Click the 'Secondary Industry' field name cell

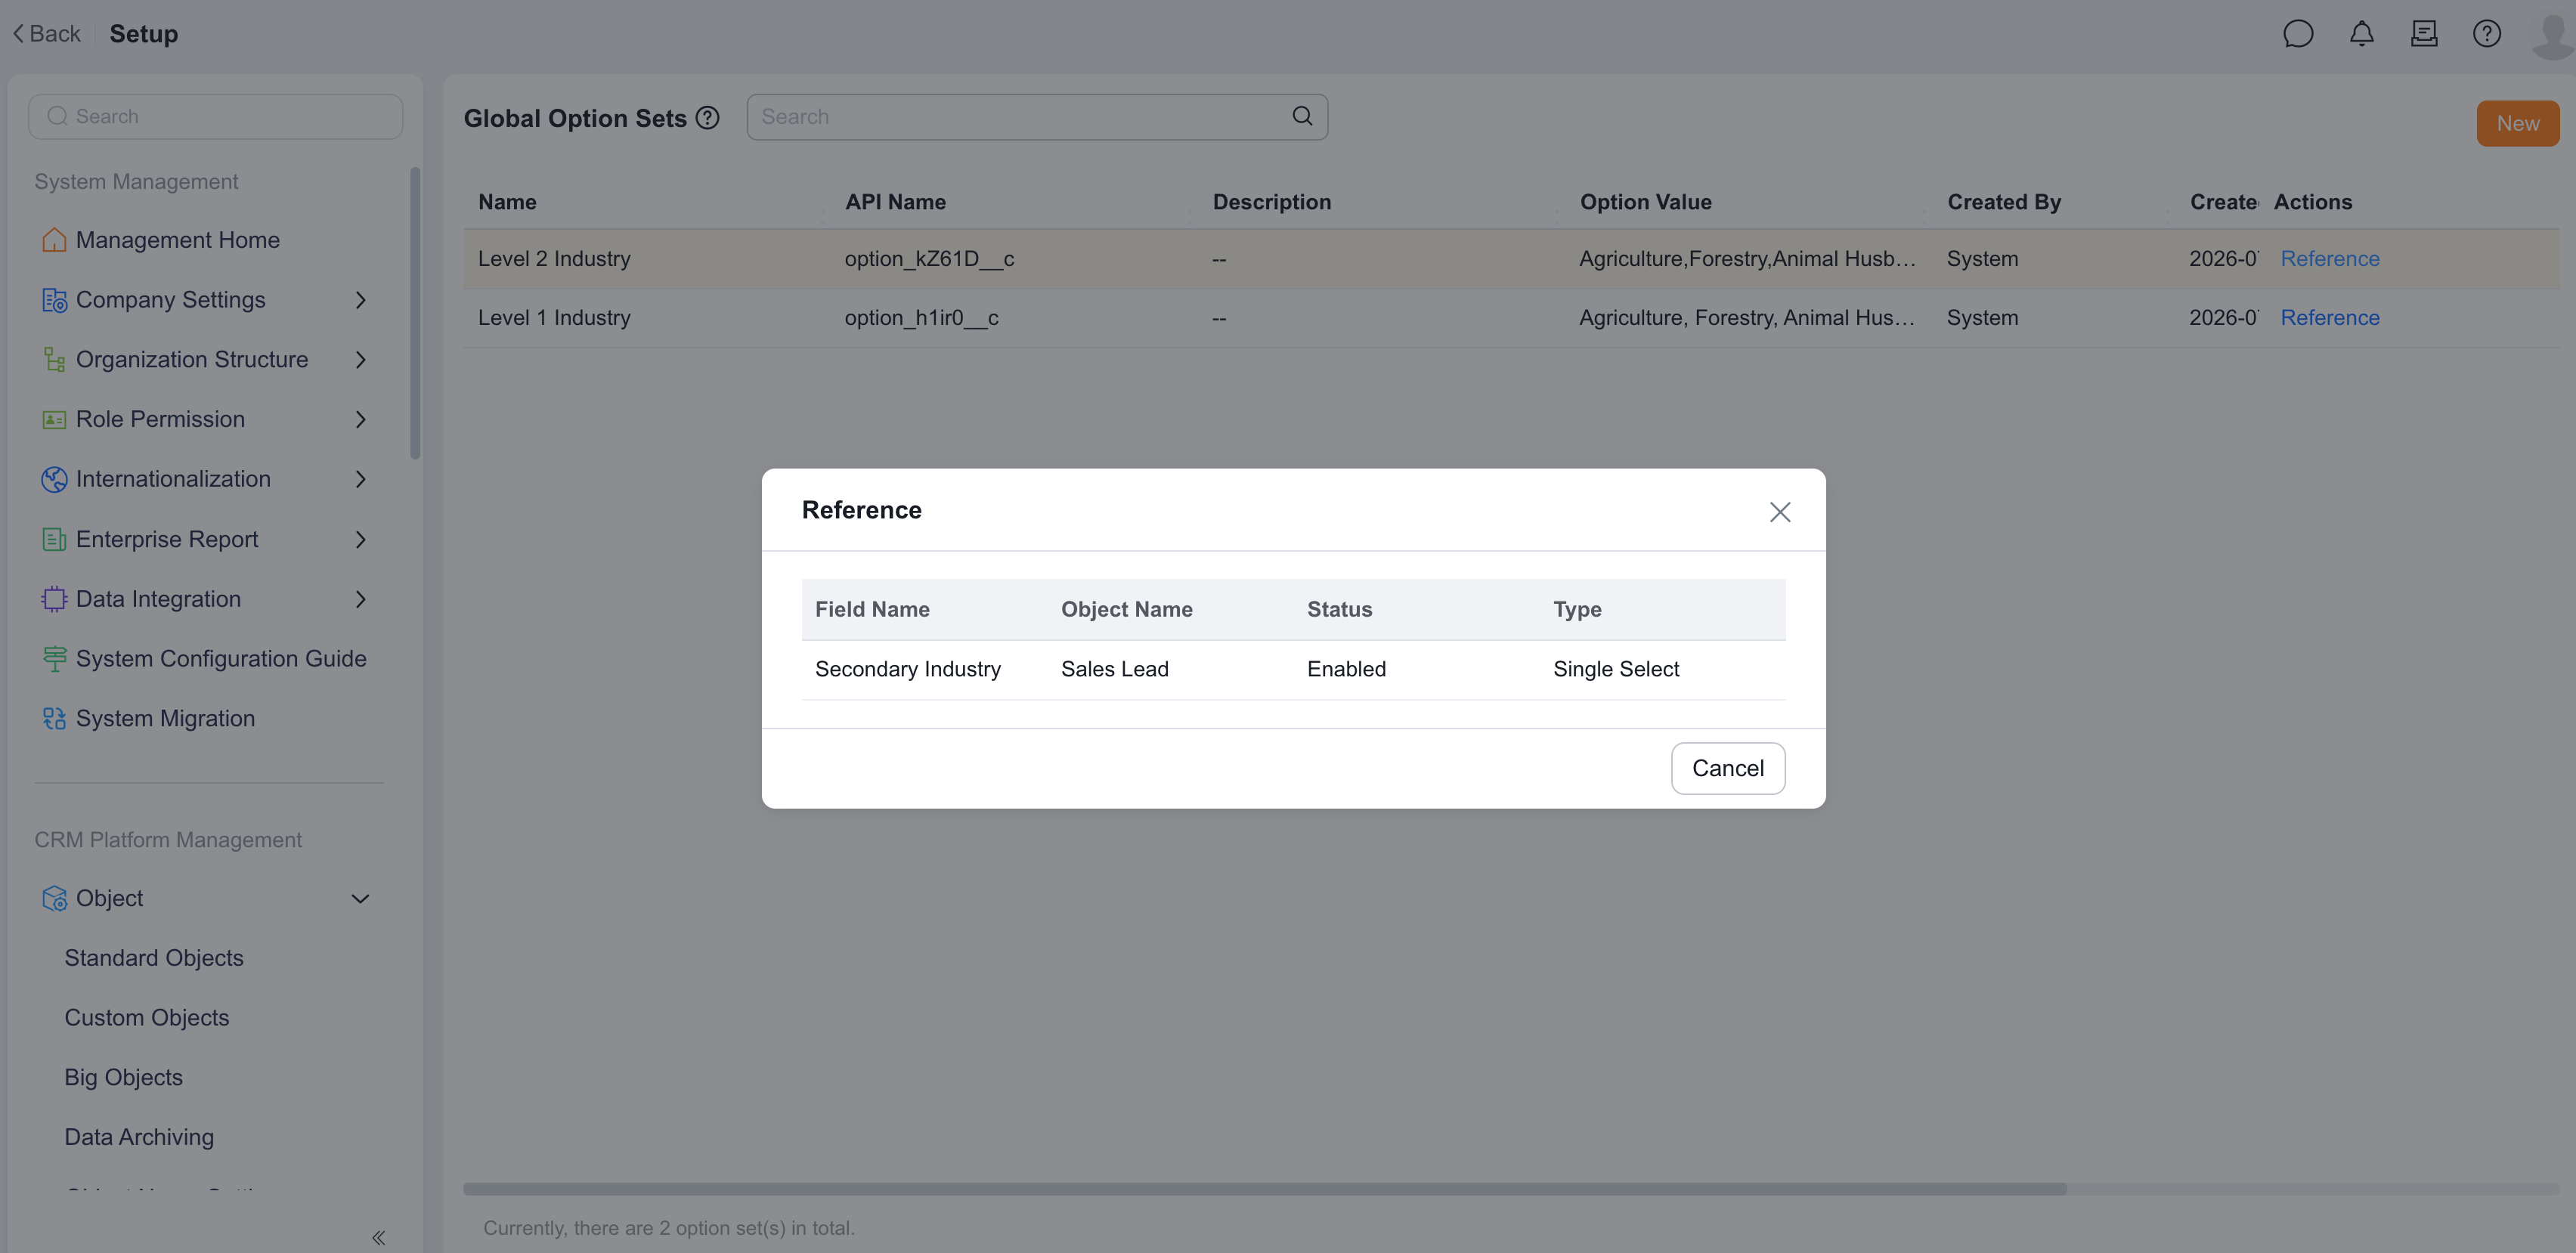coord(907,669)
